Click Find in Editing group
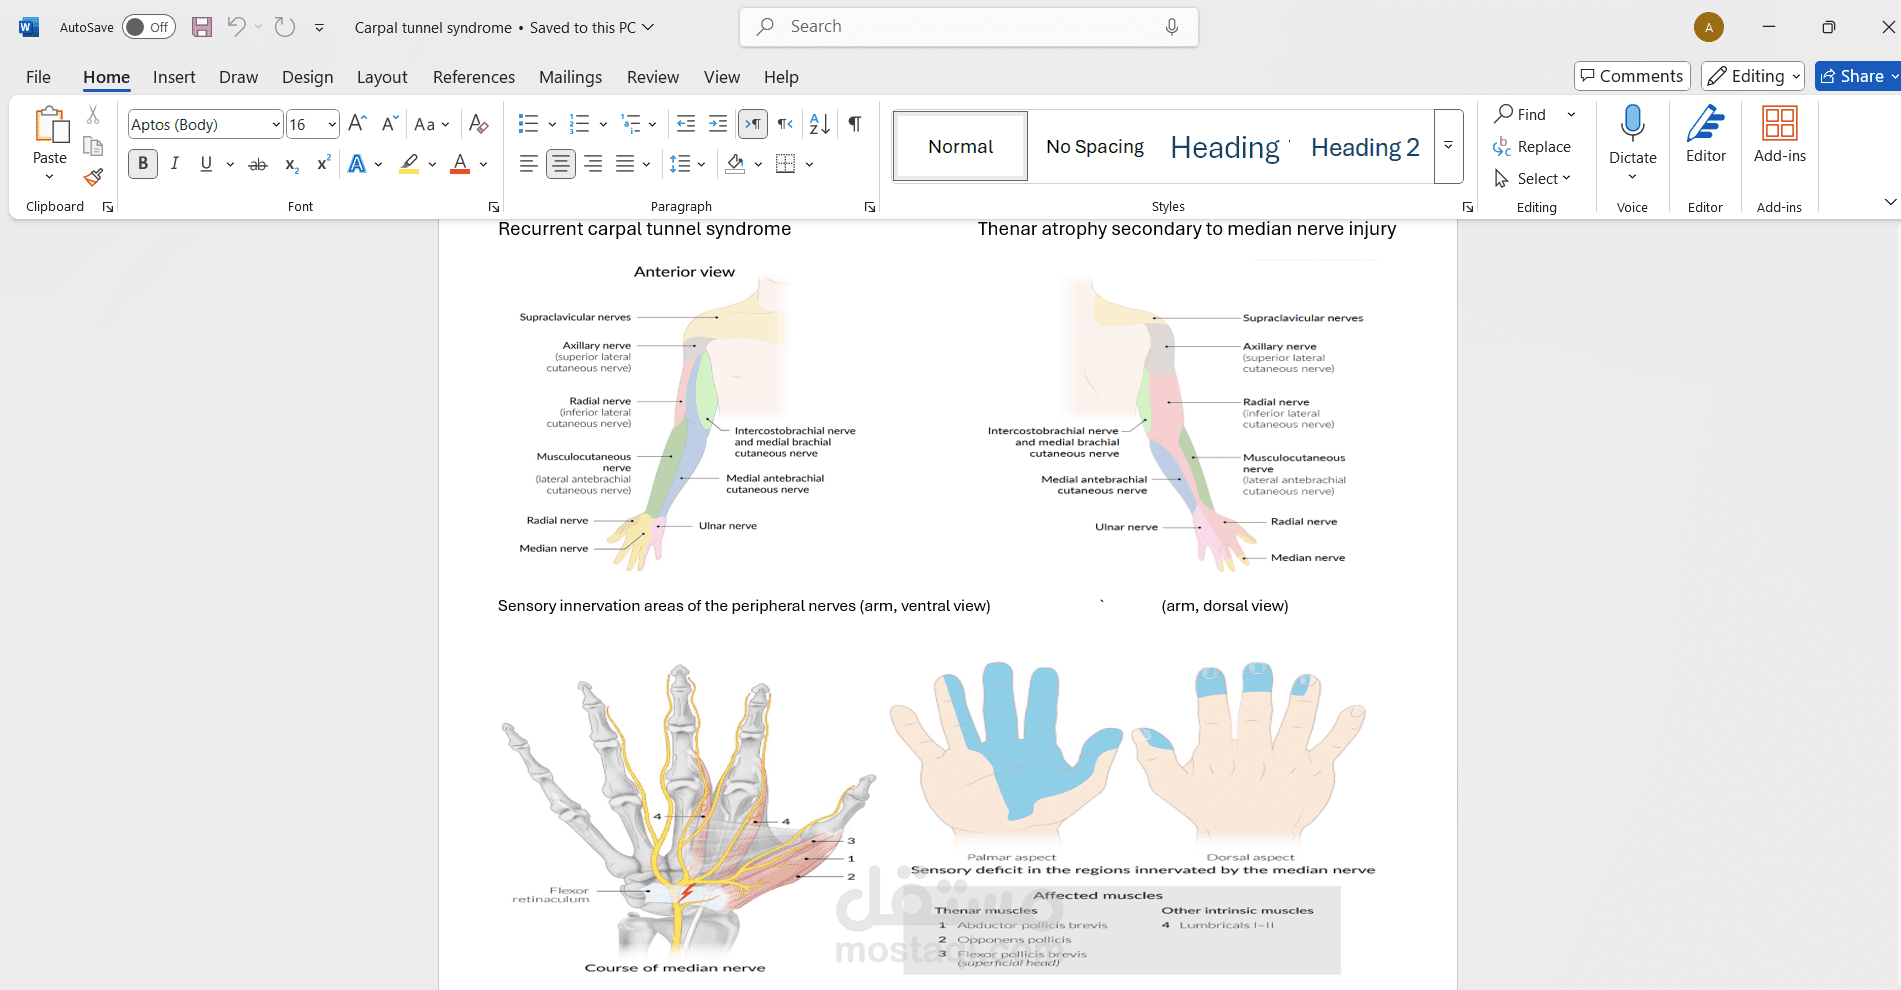This screenshot has height=990, width=1901. click(1521, 114)
